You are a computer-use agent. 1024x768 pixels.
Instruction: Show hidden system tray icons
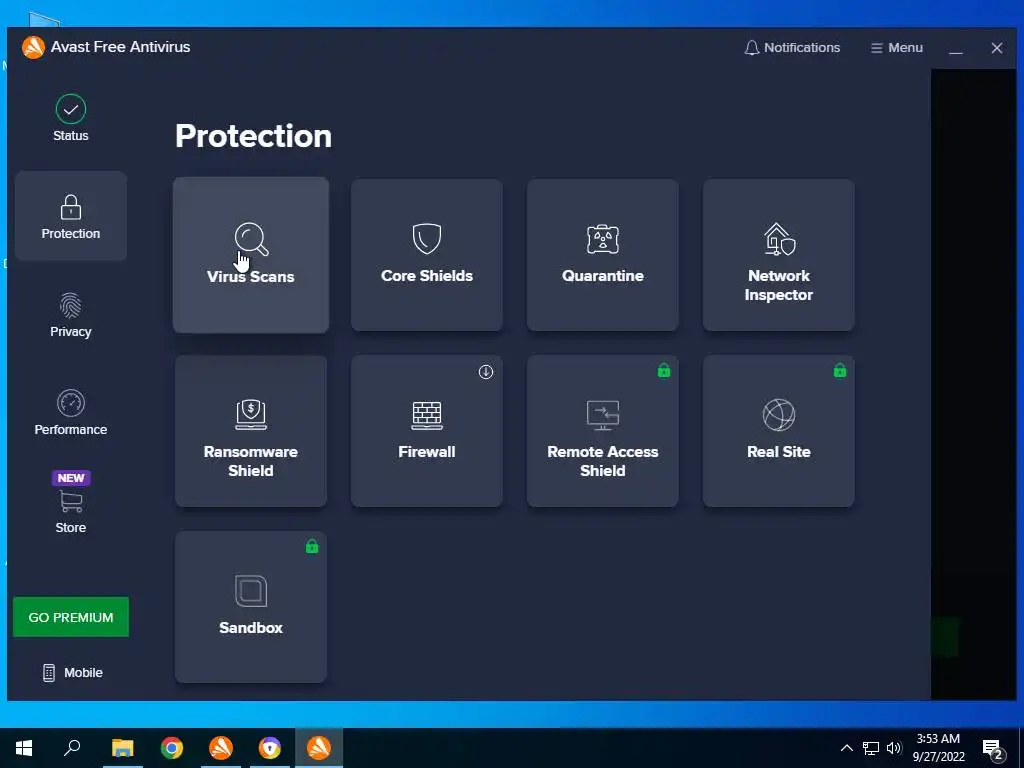coord(846,748)
